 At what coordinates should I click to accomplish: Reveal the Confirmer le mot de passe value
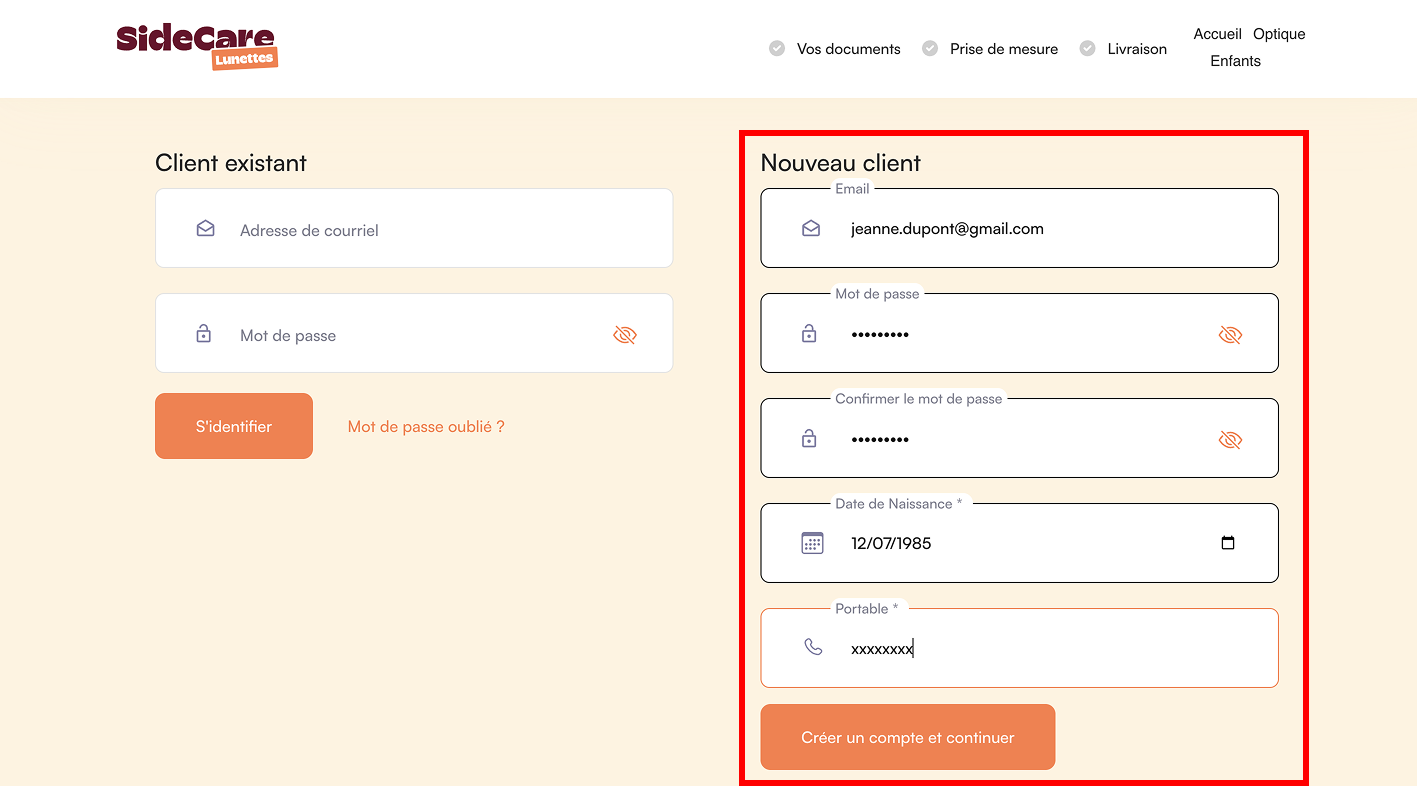point(1230,440)
